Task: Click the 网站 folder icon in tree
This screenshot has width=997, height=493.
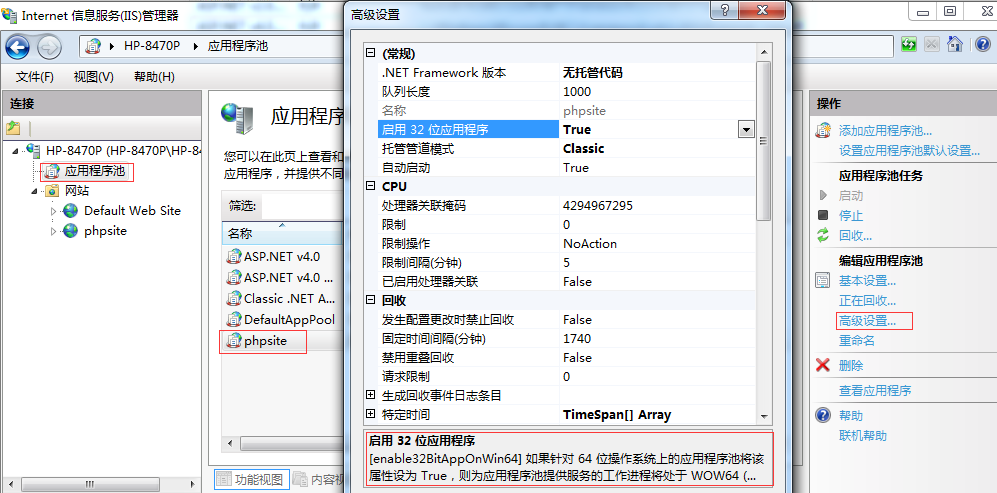Action: (x=52, y=190)
